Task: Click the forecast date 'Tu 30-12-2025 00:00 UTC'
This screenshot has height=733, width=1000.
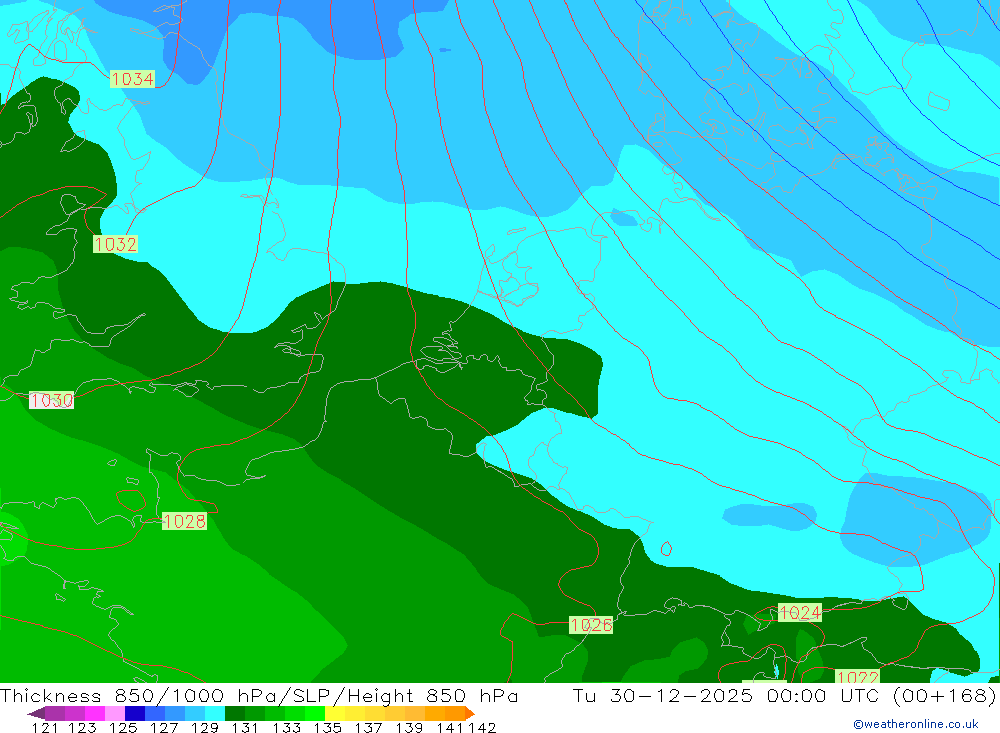Action: [x=726, y=695]
